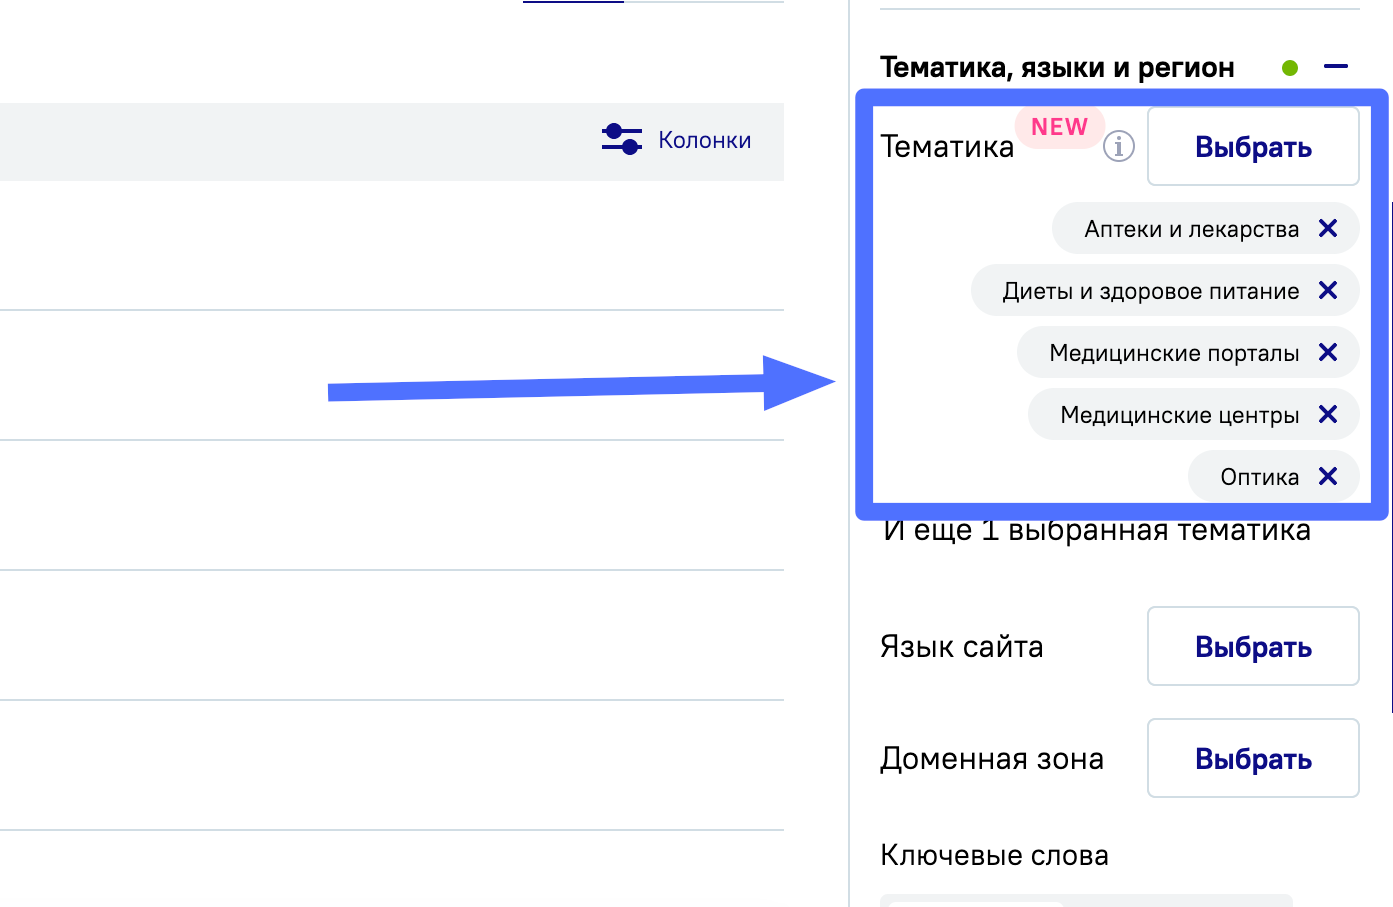
Task: Open the Колонки column settings link
Action: [704, 141]
